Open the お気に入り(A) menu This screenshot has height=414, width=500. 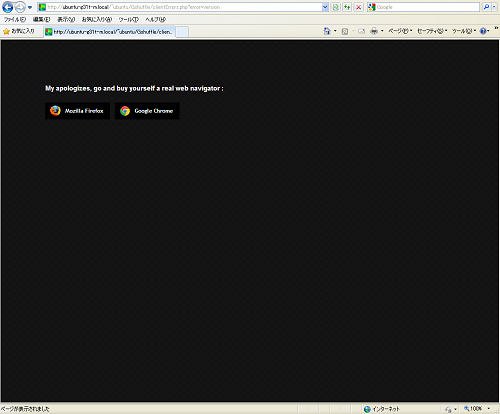click(x=97, y=19)
